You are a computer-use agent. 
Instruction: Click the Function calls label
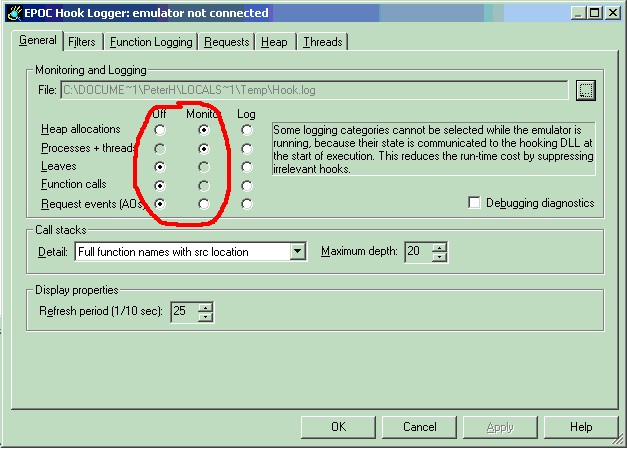[x=74, y=184]
